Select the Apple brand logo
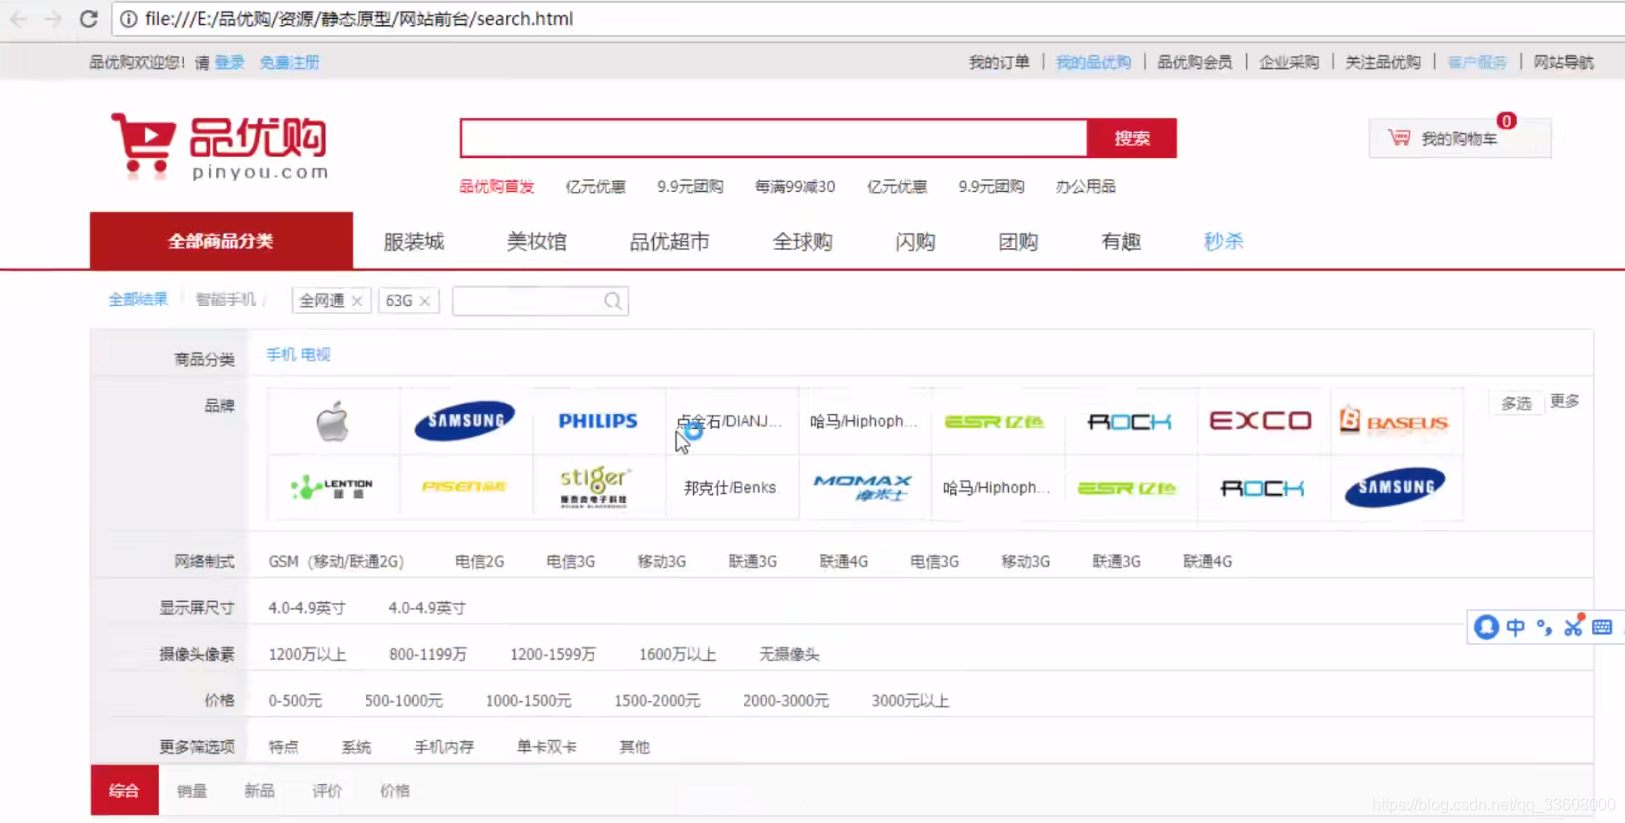 333,422
